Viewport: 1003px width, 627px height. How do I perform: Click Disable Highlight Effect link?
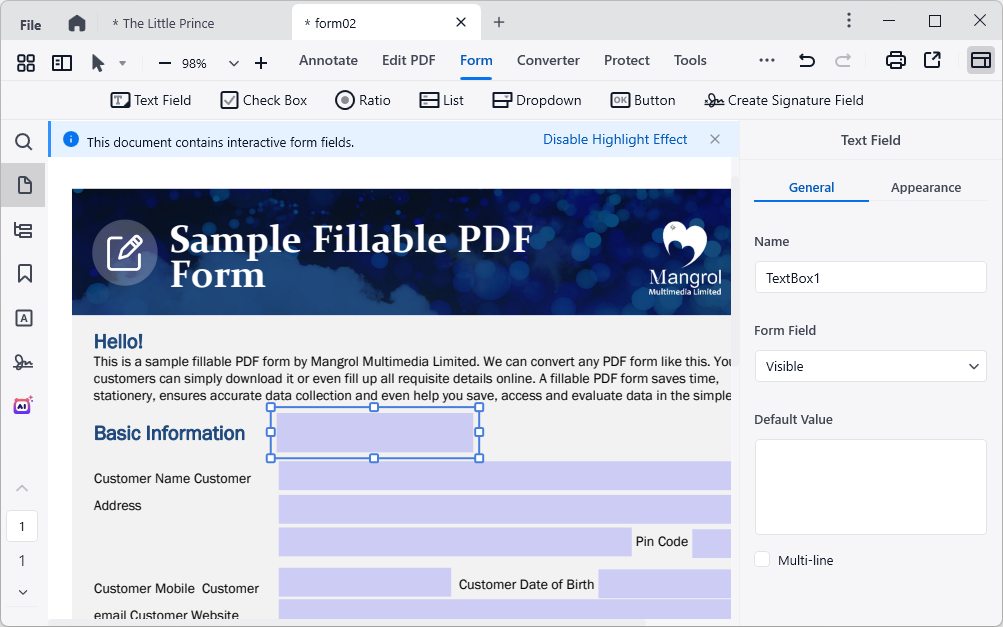tap(615, 140)
